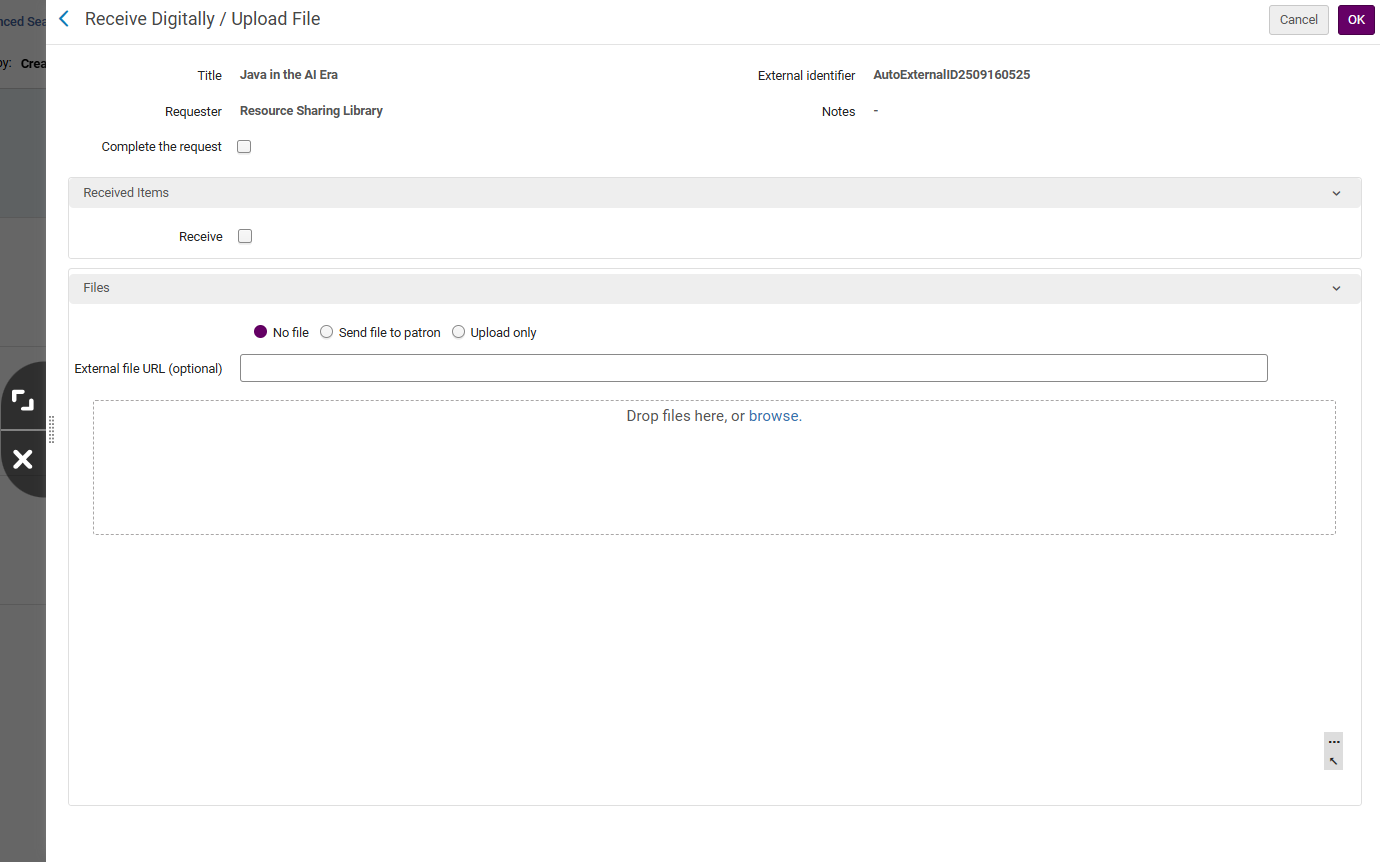Open the browse link for files
The width and height of the screenshot is (1380, 862).
774,416
